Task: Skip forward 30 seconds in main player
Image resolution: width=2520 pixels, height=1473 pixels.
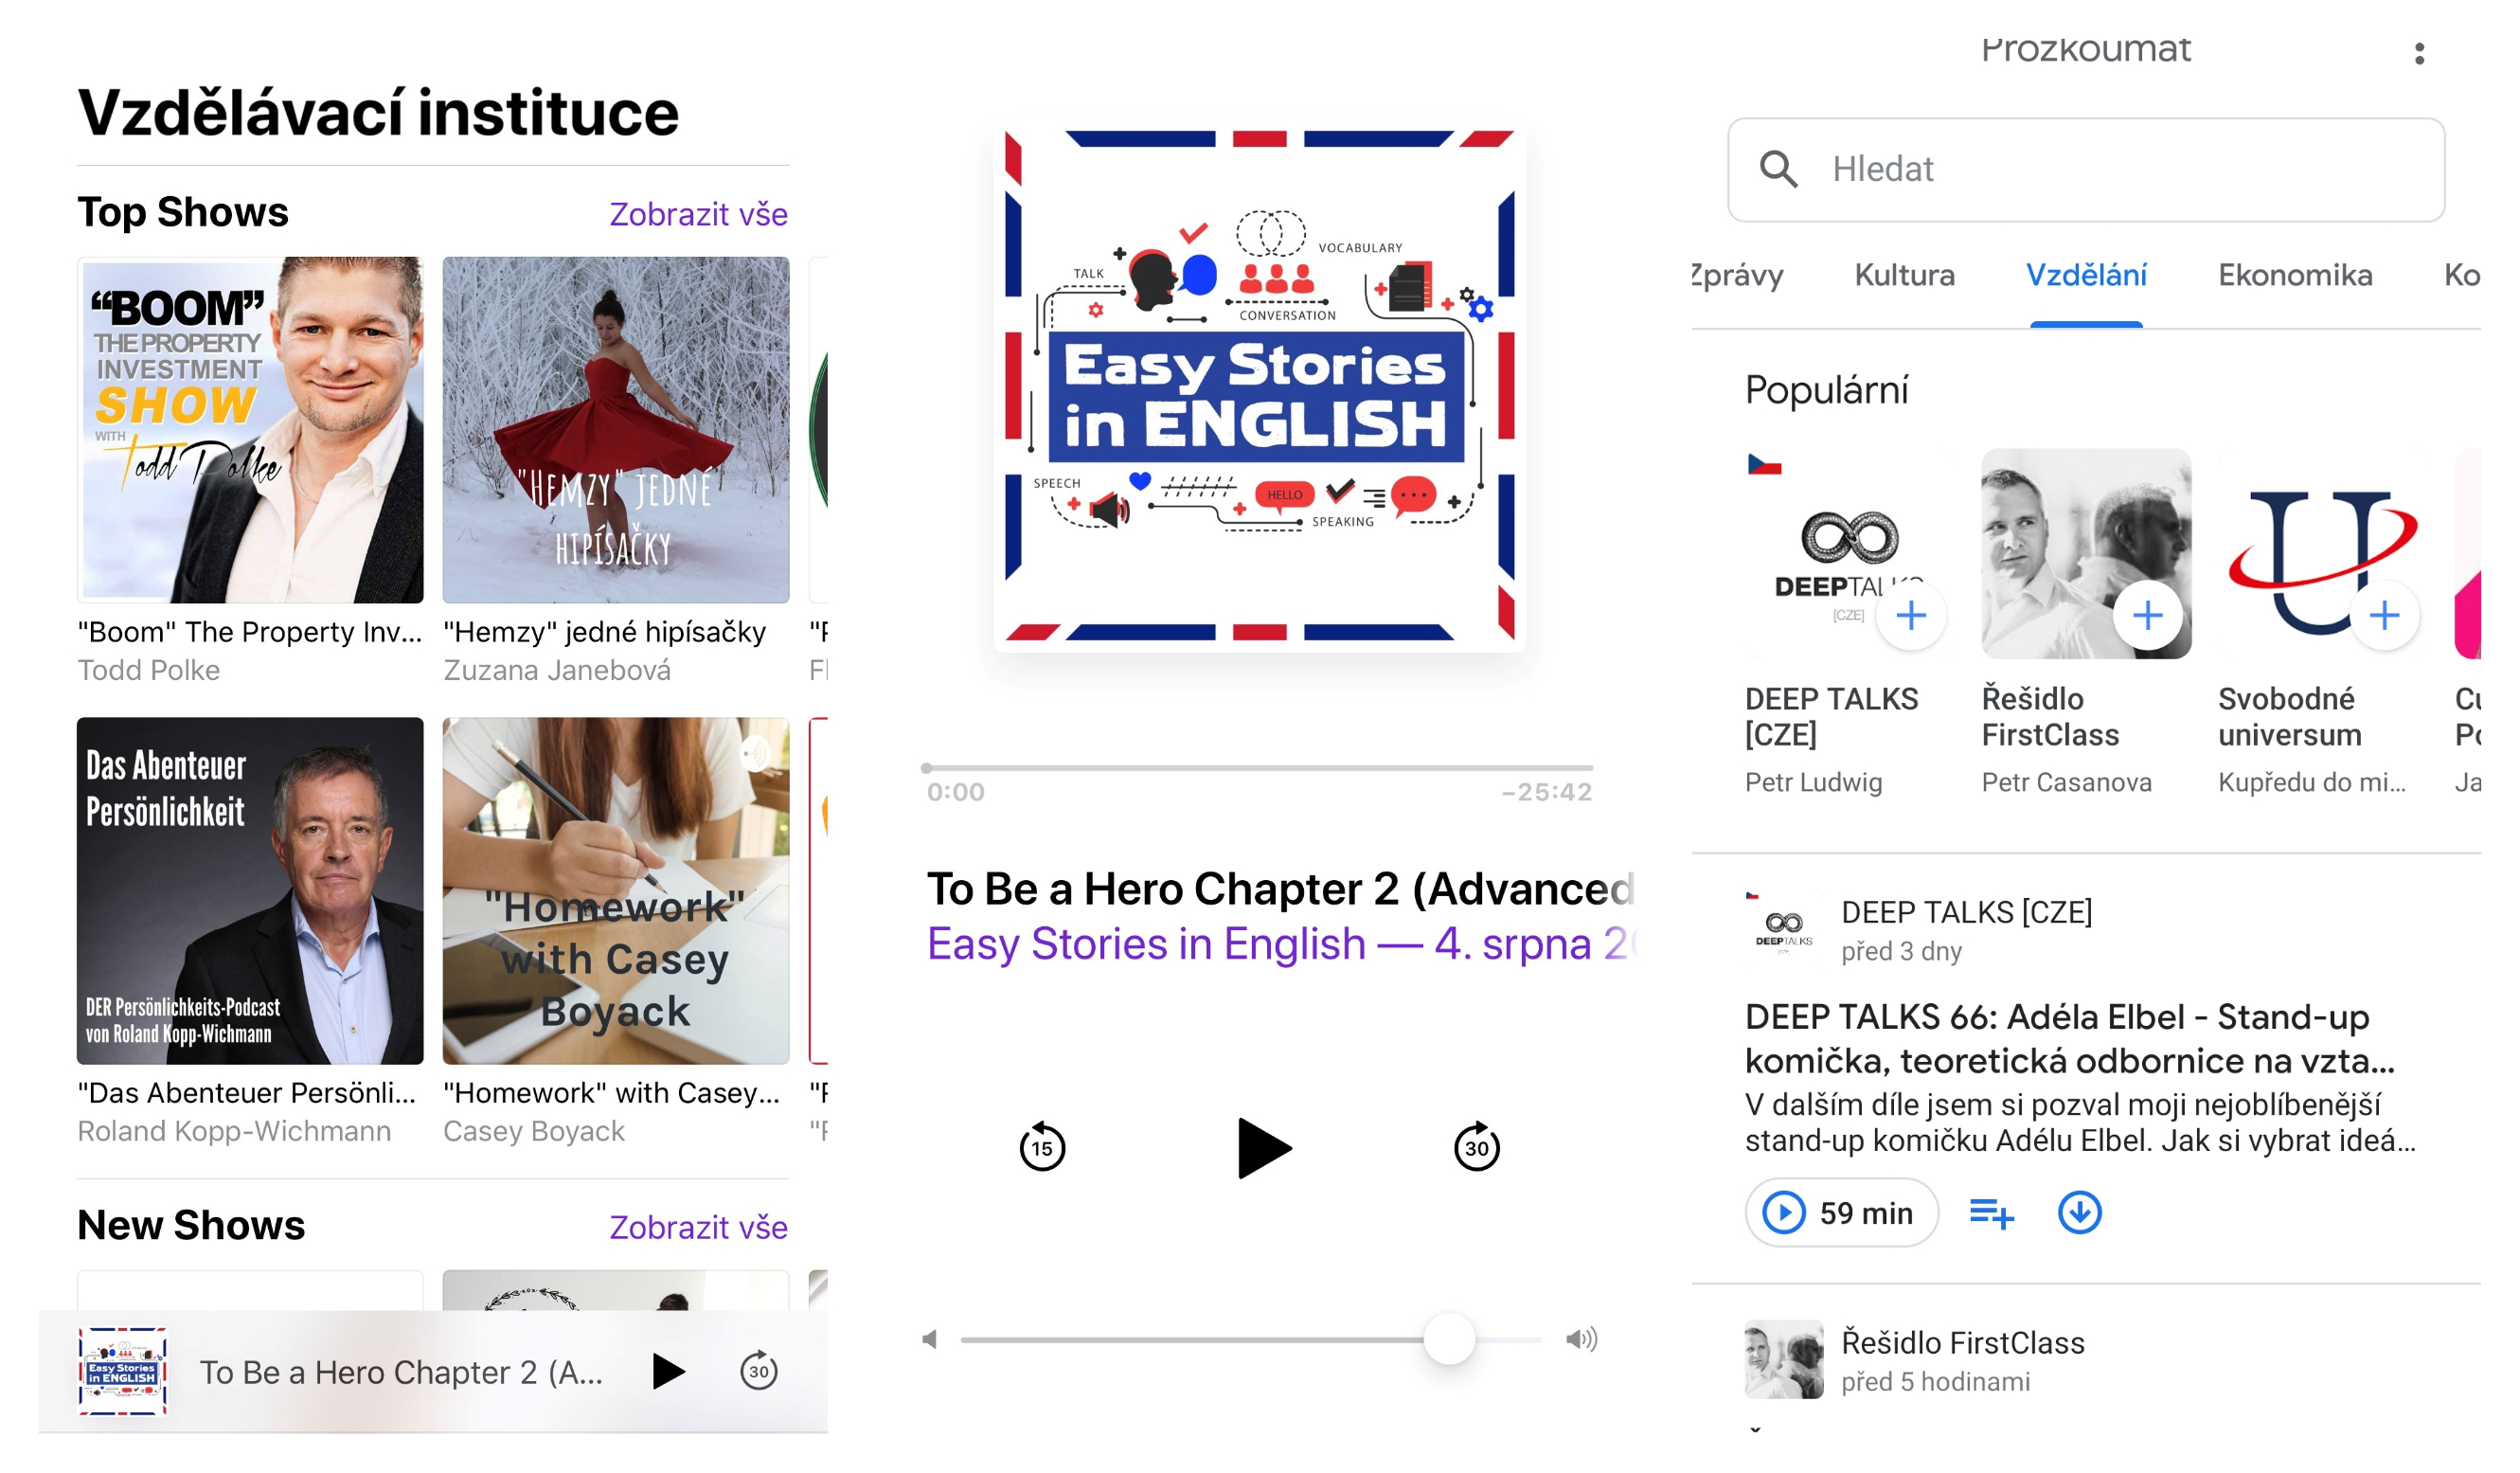Action: (x=1476, y=1146)
